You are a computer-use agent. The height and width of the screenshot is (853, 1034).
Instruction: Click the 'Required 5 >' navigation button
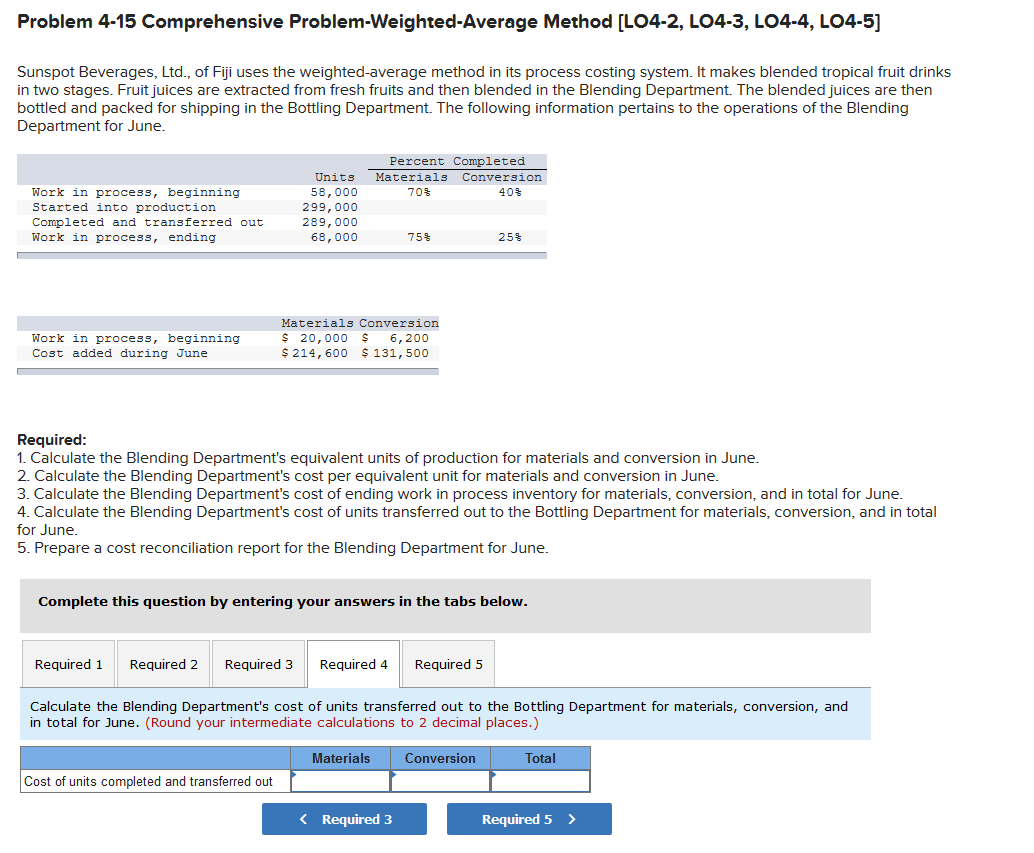point(529,818)
